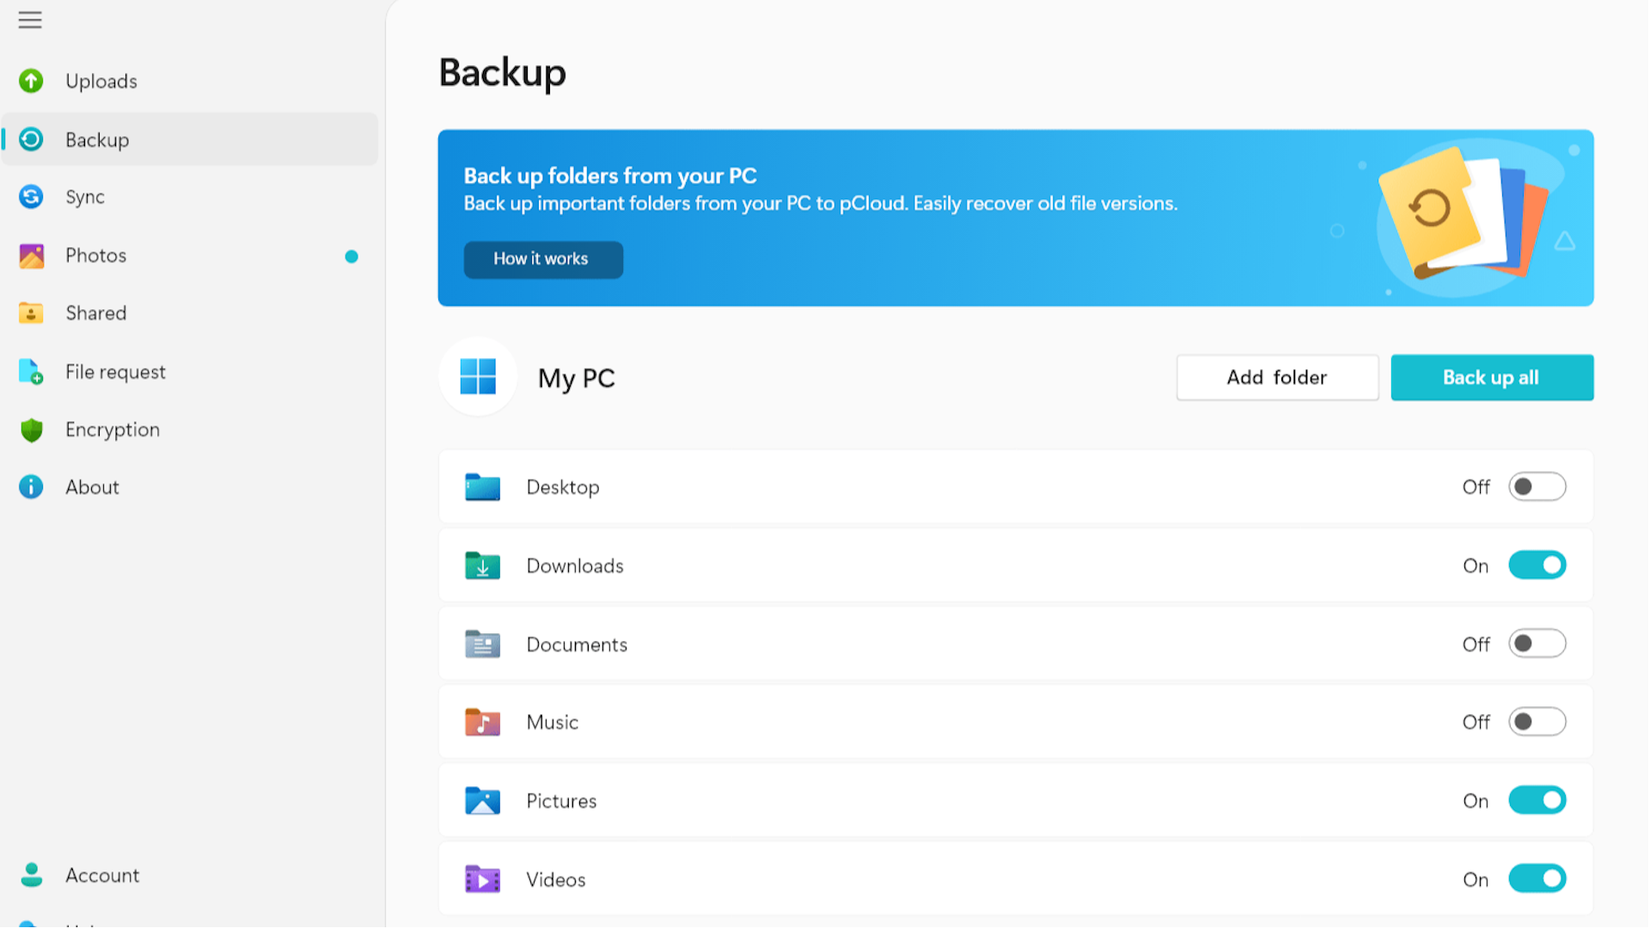Click the About info icon
The image size is (1650, 928).
point(31,487)
